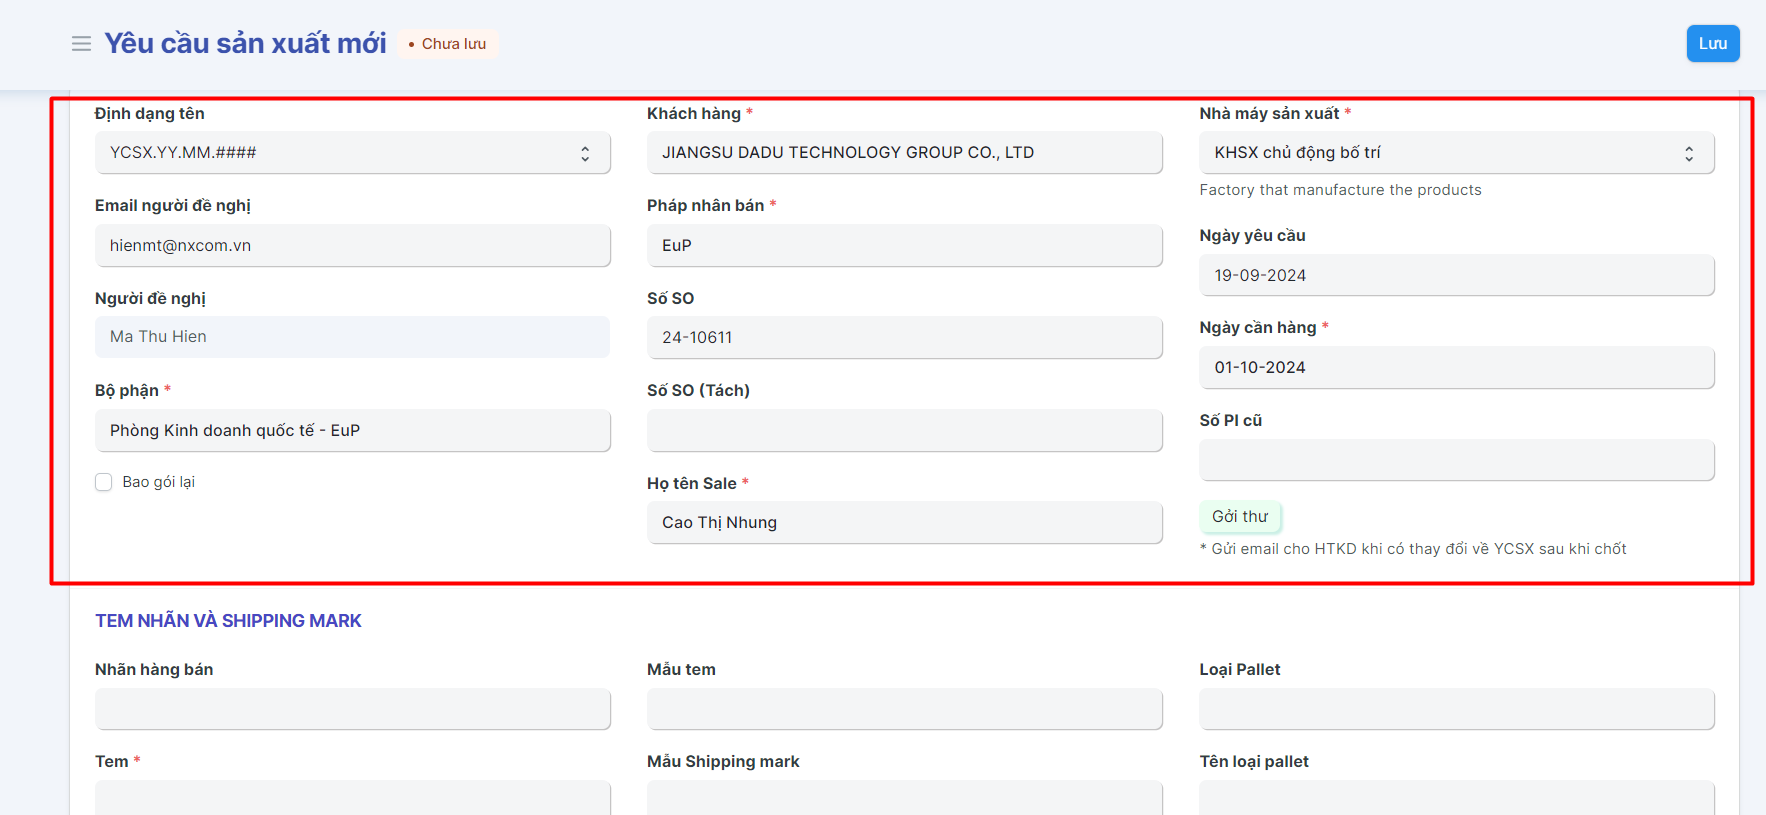Click the Bộ phận department field

point(352,431)
